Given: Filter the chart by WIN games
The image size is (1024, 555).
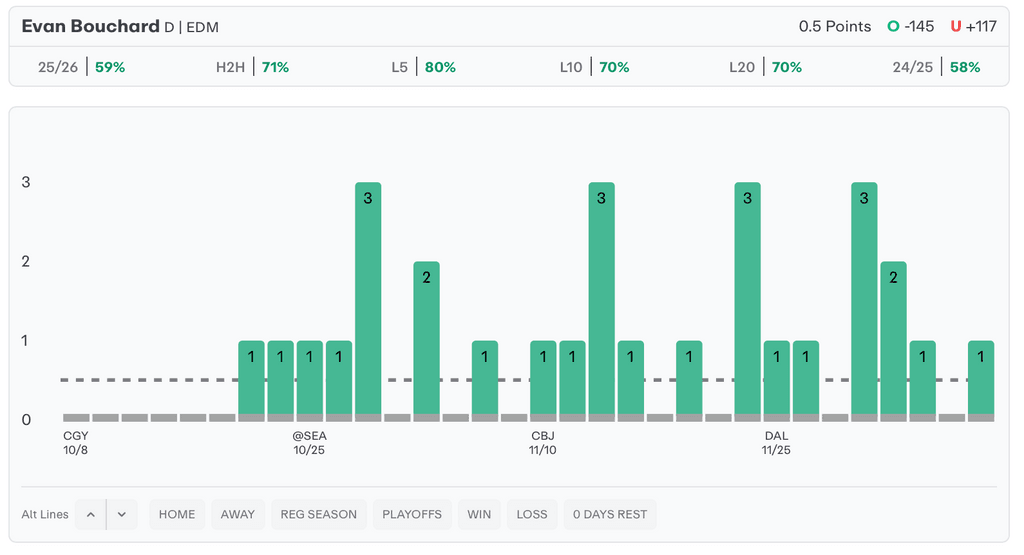Looking at the screenshot, I should (x=478, y=514).
